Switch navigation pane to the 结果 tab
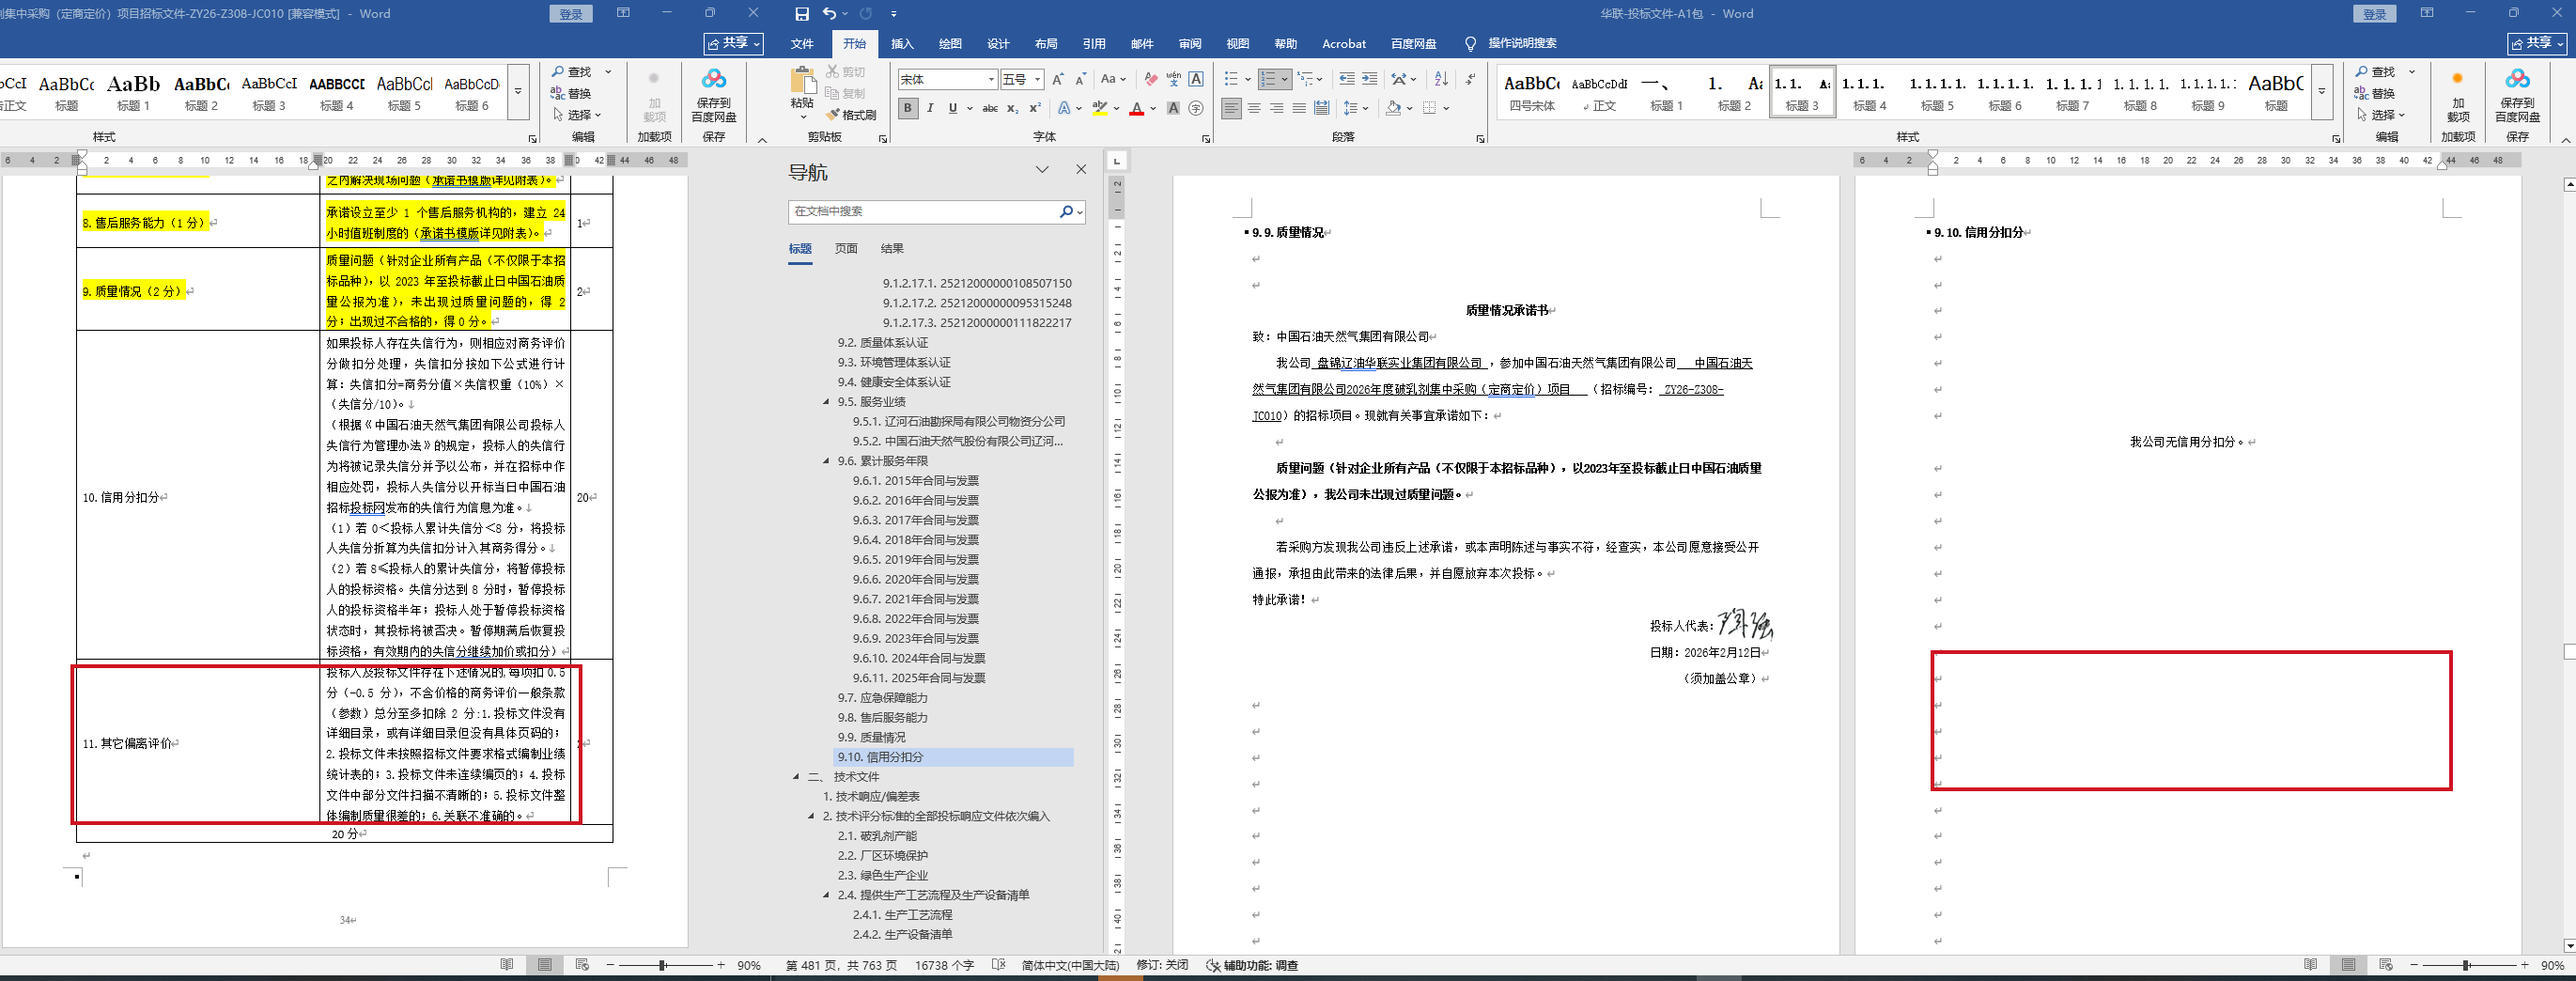 tap(892, 249)
